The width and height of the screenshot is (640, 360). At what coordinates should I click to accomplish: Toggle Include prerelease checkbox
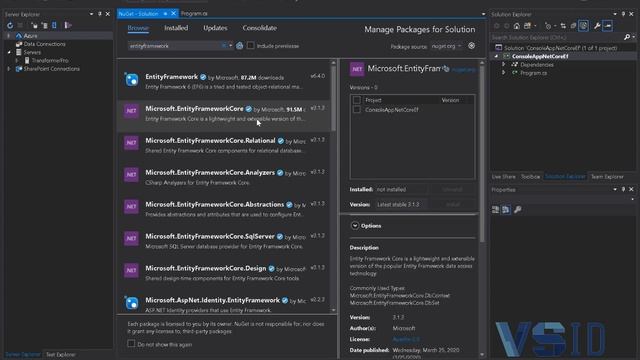pos(251,46)
